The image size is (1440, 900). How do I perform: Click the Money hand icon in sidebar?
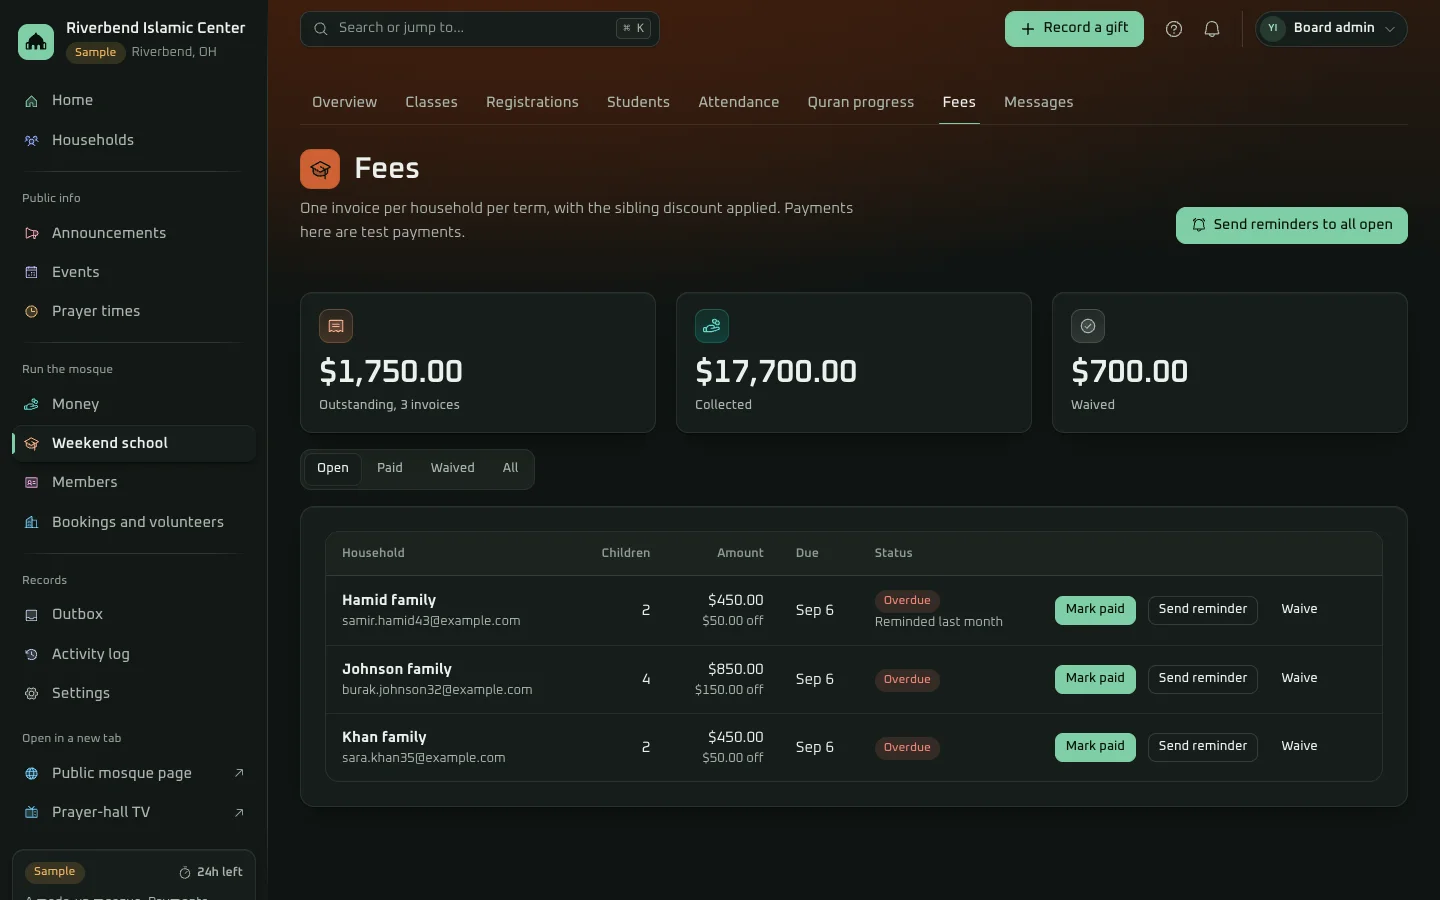[x=32, y=405]
